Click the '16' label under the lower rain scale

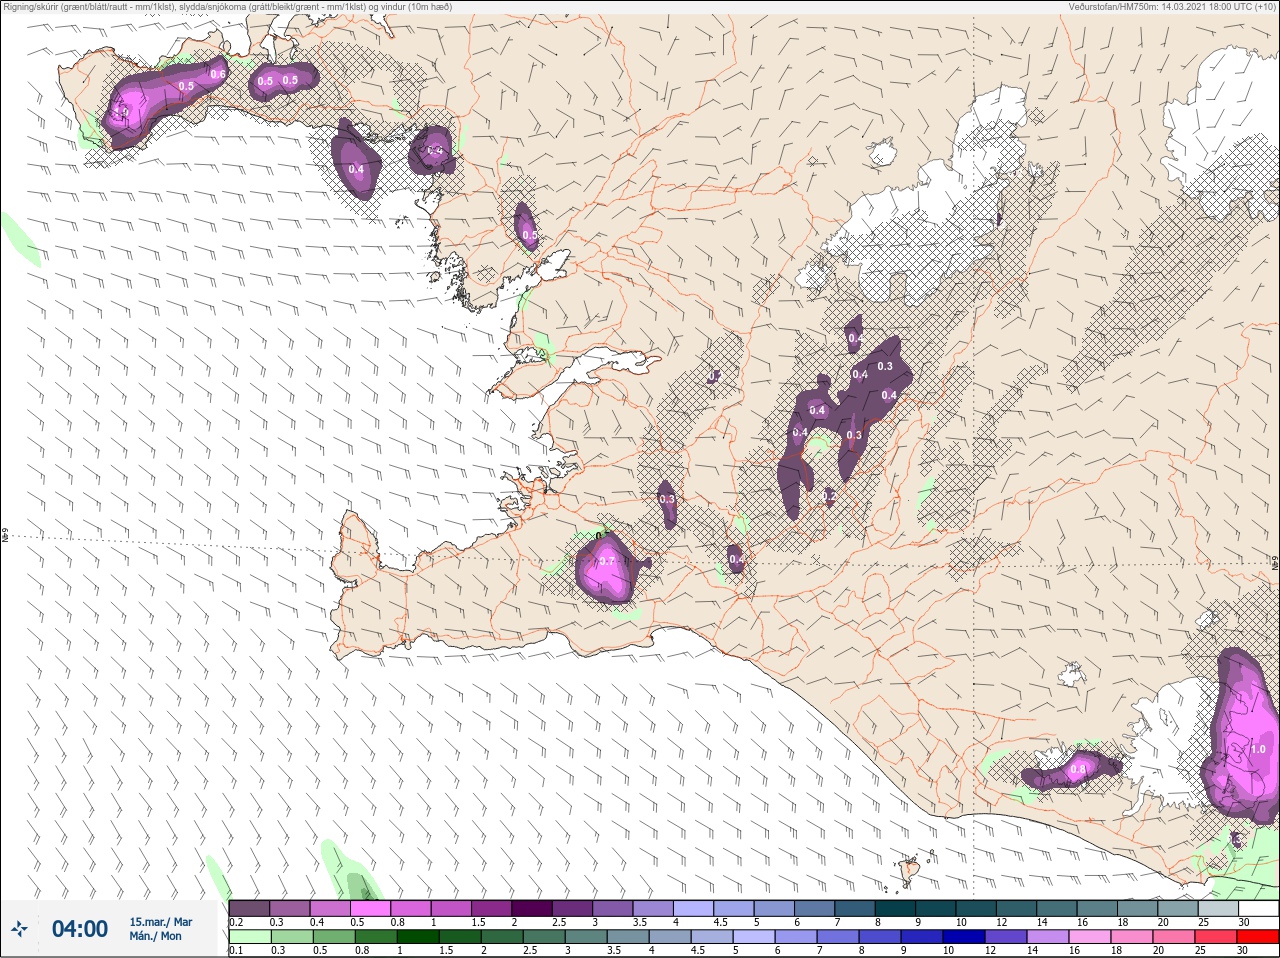(1075, 951)
